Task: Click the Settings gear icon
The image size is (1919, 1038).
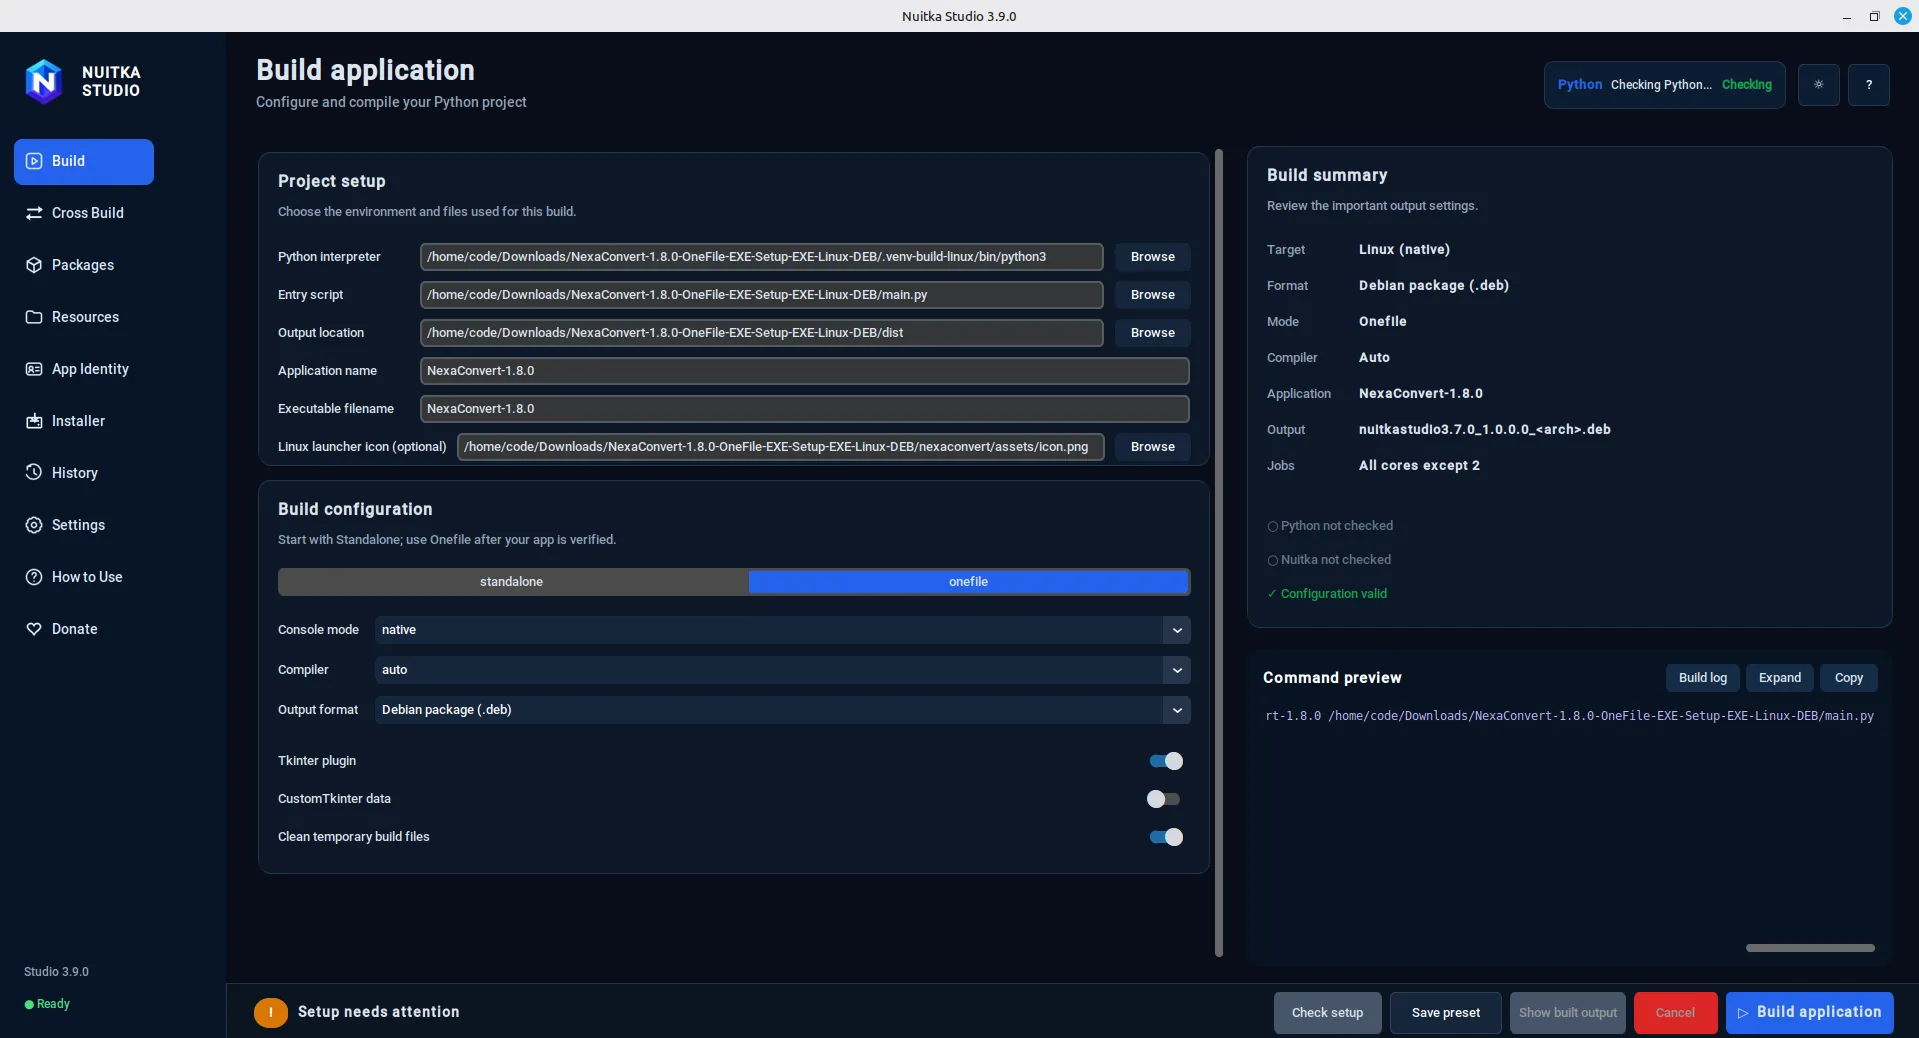Action: [x=34, y=525]
